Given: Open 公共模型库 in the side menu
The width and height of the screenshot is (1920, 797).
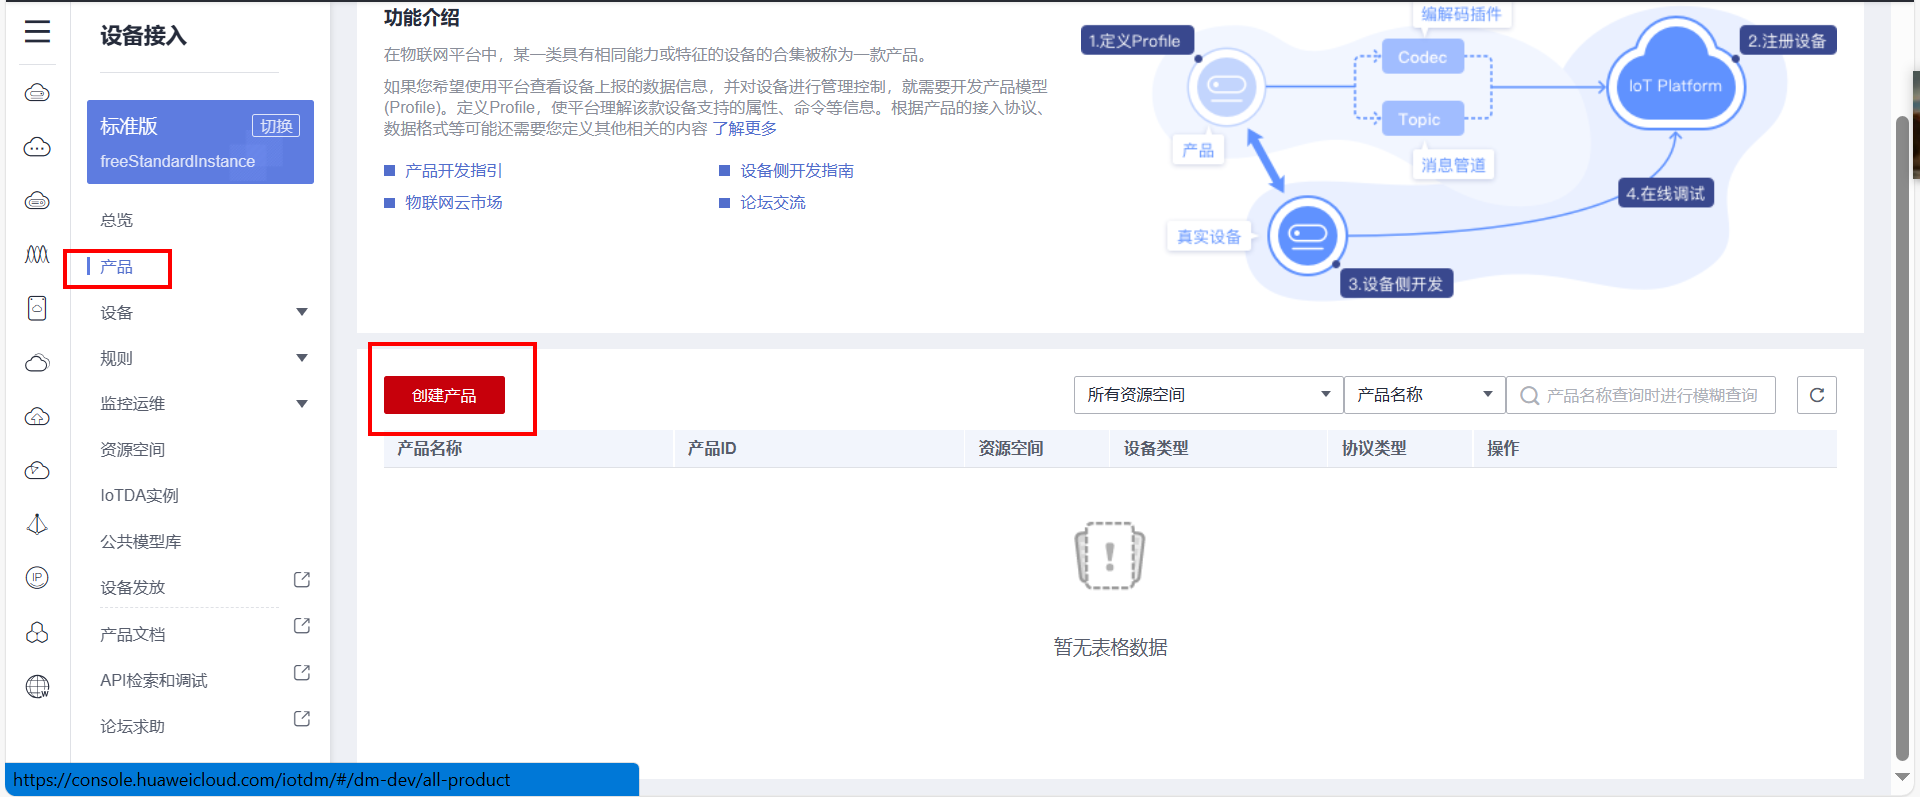Looking at the screenshot, I should tap(141, 542).
